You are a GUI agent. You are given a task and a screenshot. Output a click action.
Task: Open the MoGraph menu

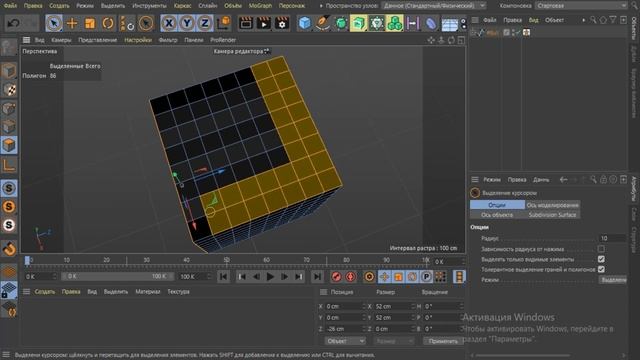click(x=260, y=6)
